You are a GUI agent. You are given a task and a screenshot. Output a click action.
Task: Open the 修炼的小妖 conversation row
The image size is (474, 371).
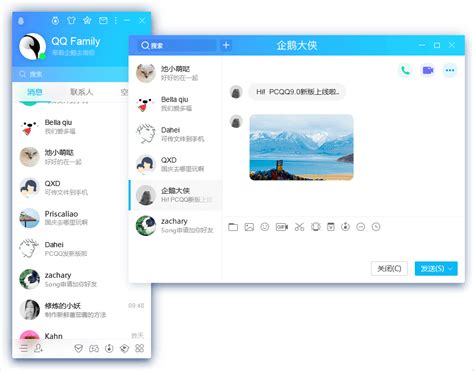pos(82,310)
